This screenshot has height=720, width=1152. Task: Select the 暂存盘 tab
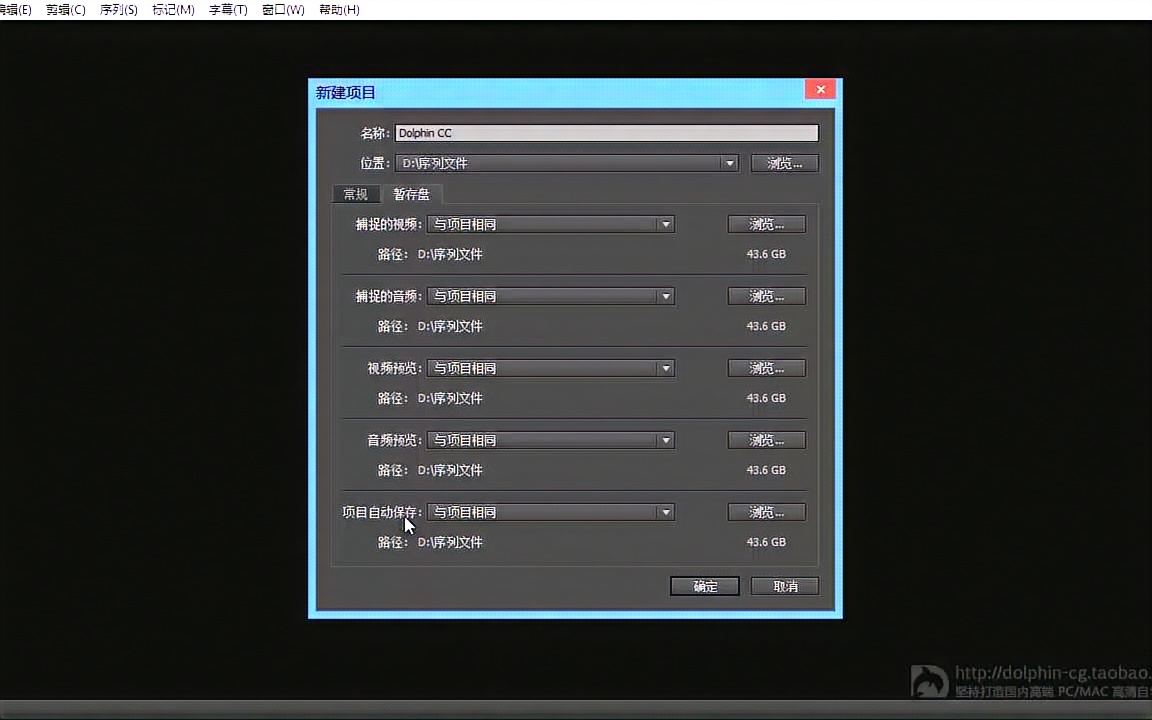click(x=411, y=194)
